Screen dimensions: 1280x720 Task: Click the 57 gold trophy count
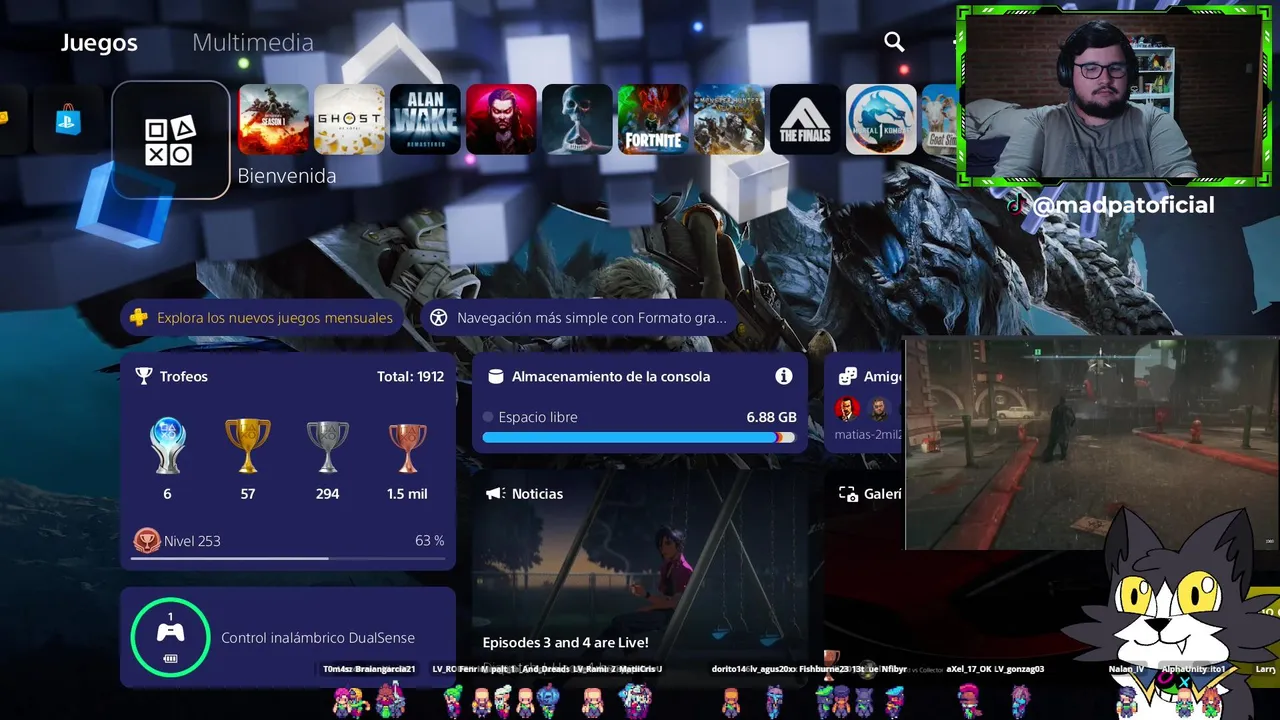(247, 494)
